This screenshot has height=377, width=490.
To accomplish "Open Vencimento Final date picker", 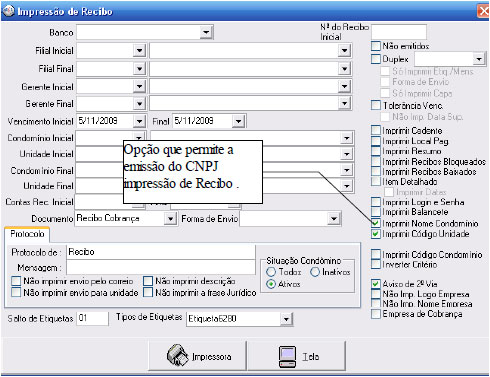I will pyautogui.click(x=238, y=121).
